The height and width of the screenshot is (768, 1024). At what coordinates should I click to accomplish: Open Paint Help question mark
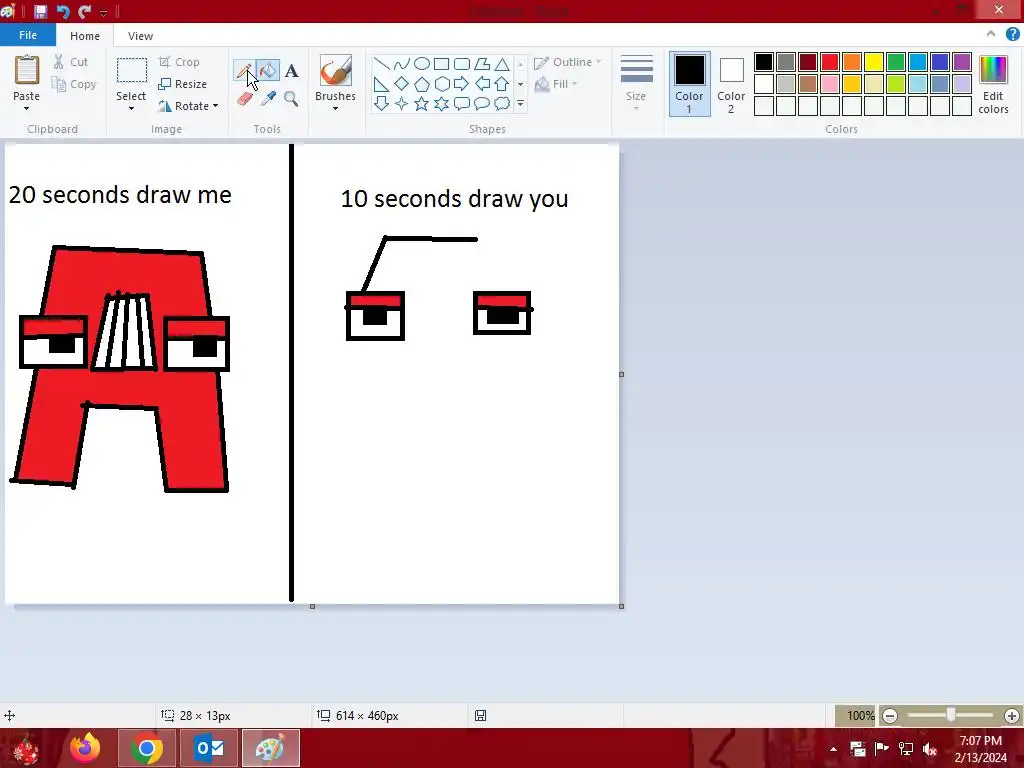click(1012, 35)
